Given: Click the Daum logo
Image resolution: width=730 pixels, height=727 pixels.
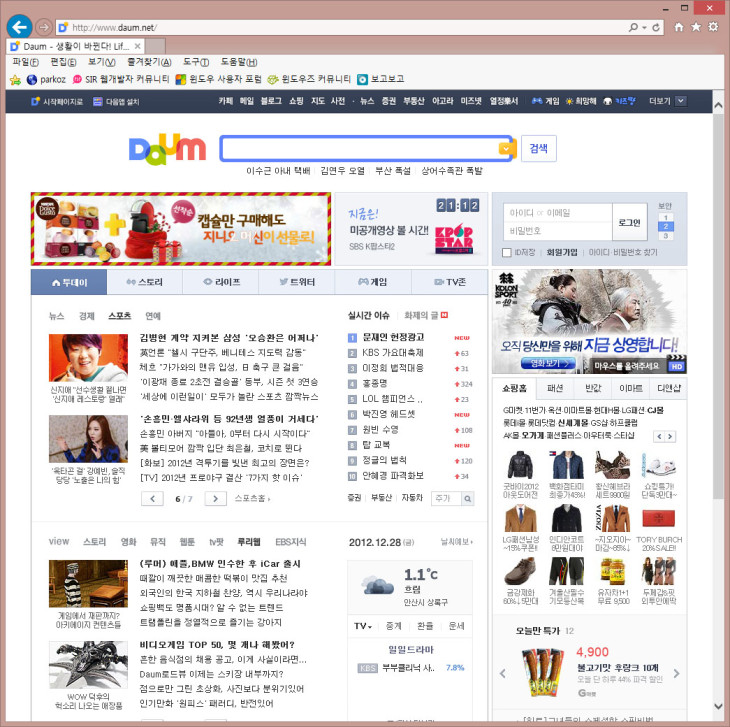Looking at the screenshot, I should coord(167,149).
